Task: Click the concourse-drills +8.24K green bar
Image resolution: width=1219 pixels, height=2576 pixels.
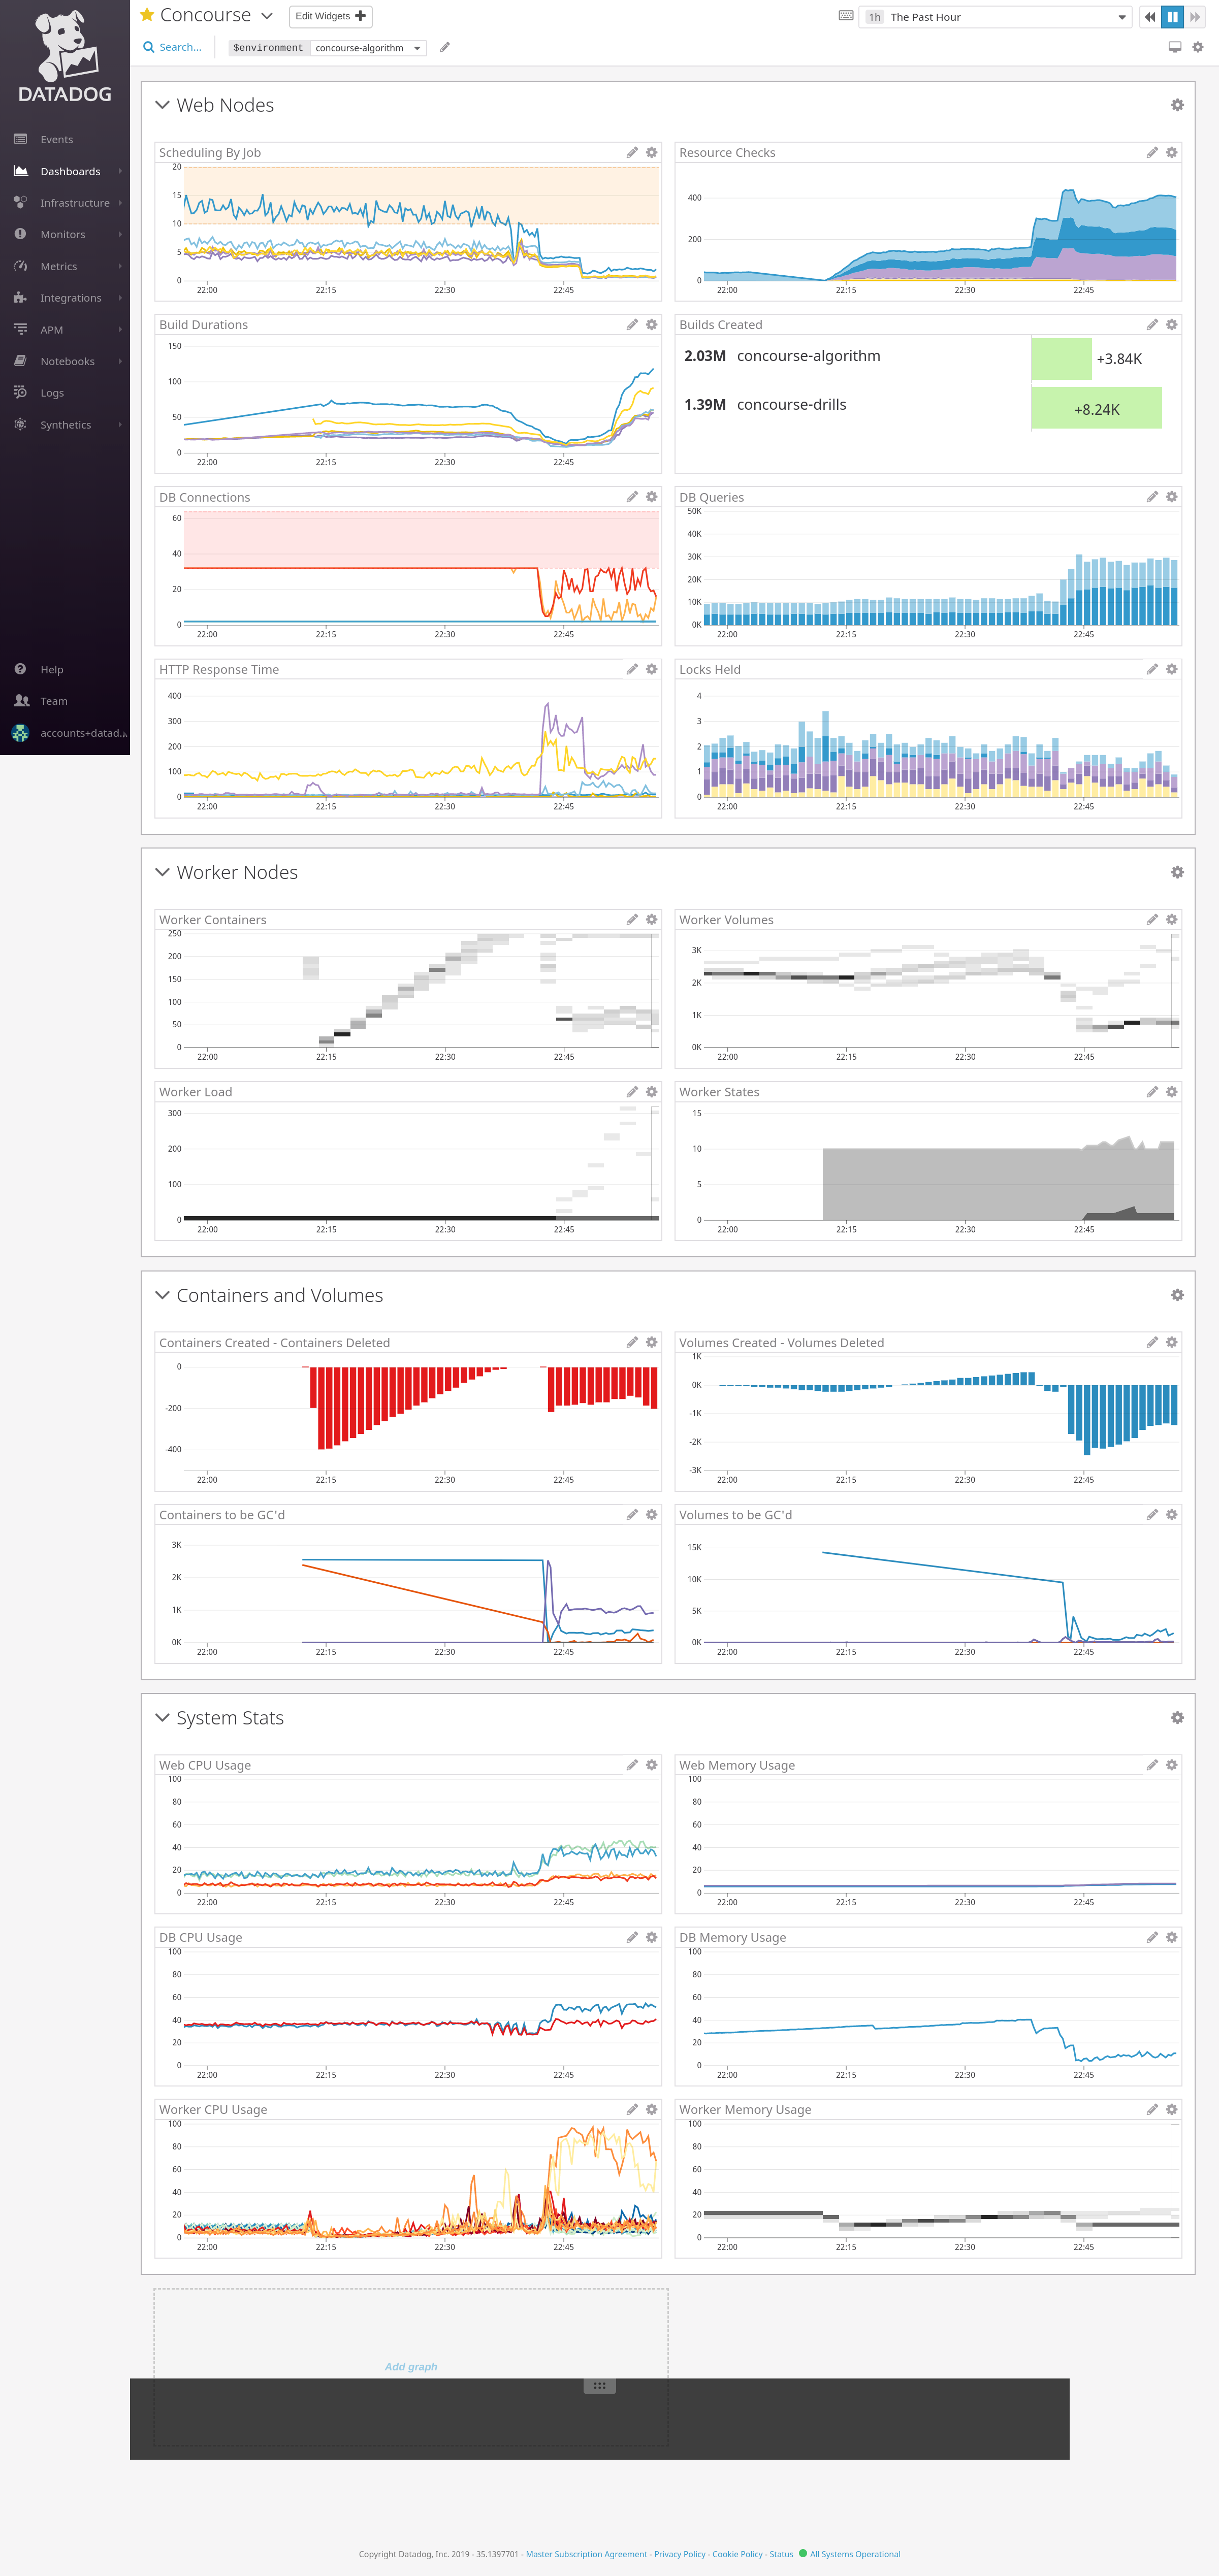Action: [1096, 408]
